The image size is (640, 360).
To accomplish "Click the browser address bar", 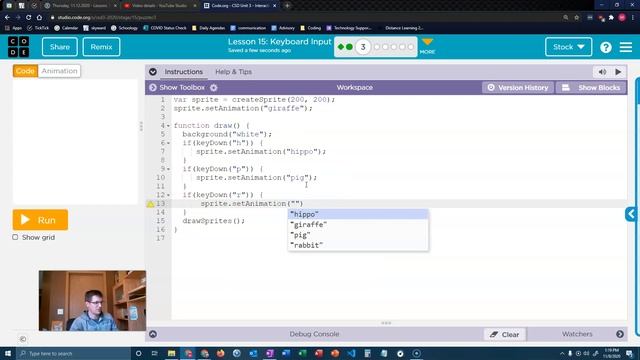I will click(306, 18).
